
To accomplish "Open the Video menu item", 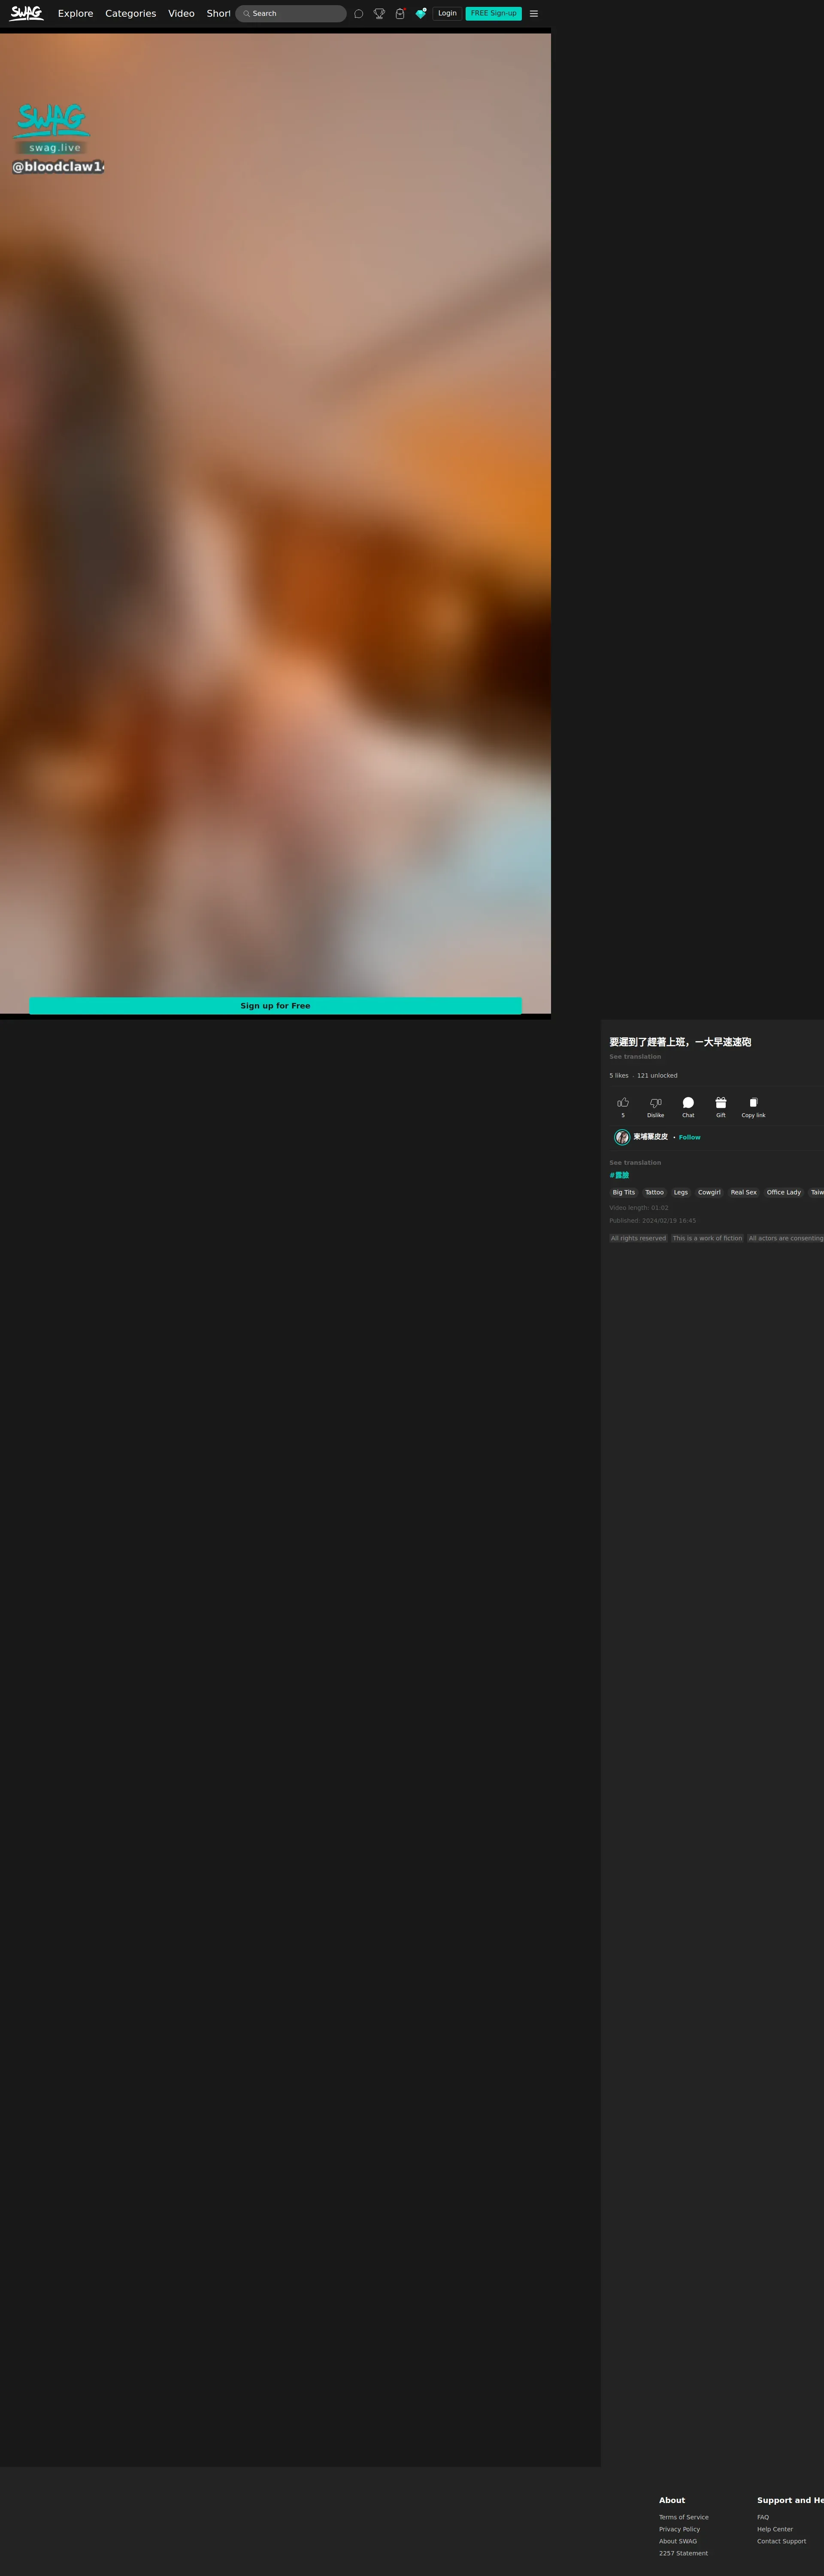I will [181, 14].
